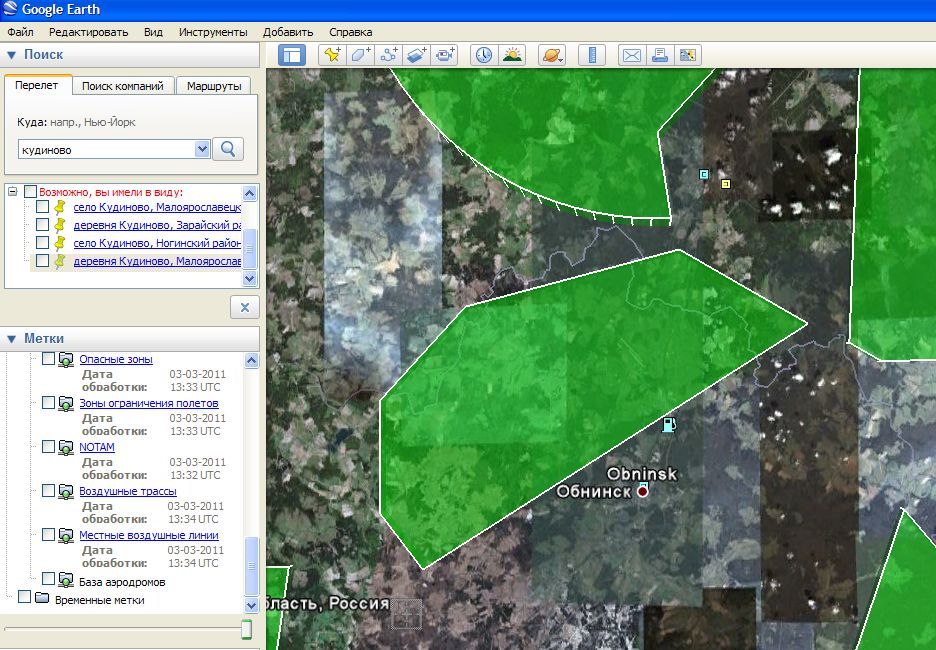Click the NOTAM network link icon
This screenshot has width=936, height=650.
tap(66, 447)
